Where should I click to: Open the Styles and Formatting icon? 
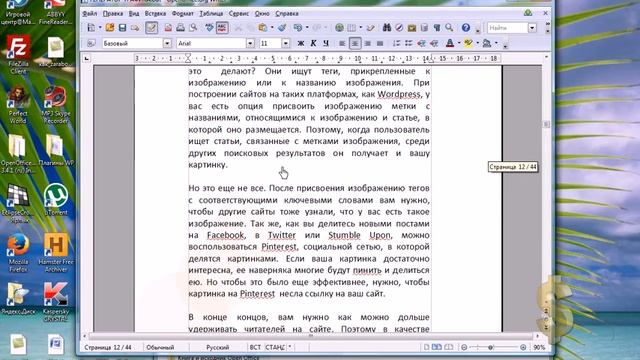pyautogui.click(x=91, y=43)
